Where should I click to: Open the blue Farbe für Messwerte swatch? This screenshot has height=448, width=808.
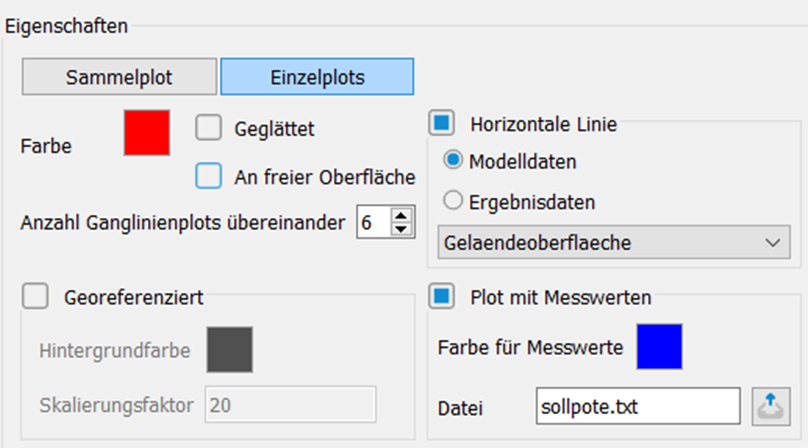pyautogui.click(x=660, y=346)
